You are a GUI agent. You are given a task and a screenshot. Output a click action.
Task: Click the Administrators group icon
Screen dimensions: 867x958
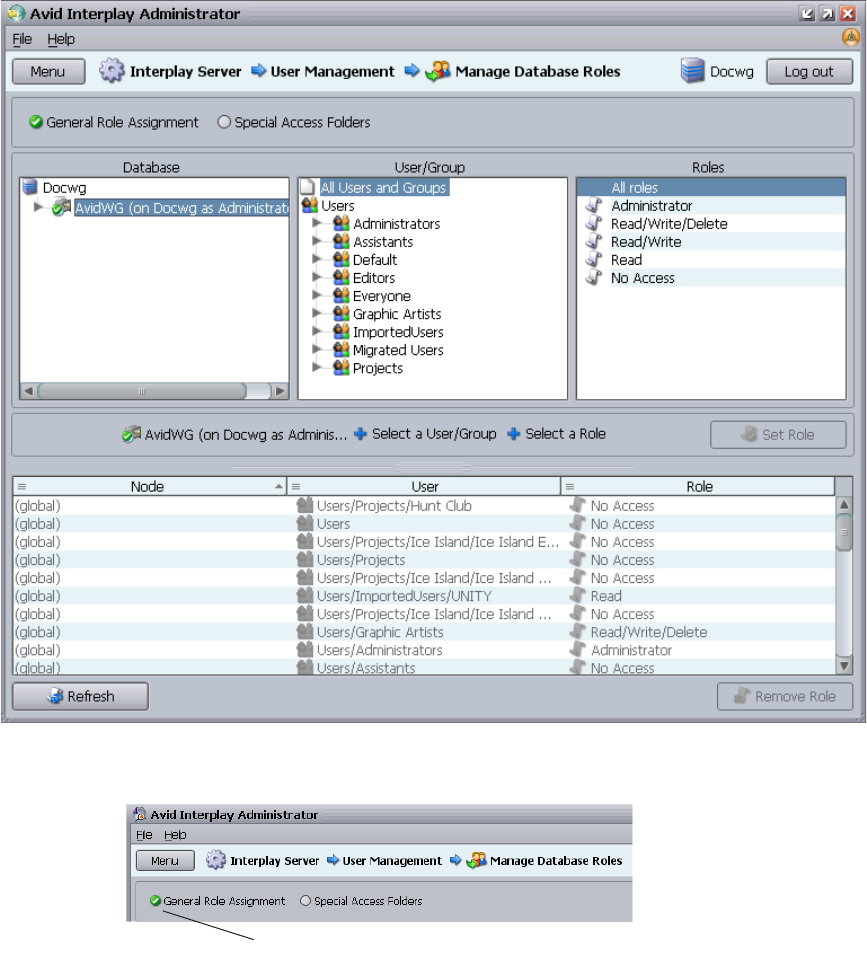341,224
